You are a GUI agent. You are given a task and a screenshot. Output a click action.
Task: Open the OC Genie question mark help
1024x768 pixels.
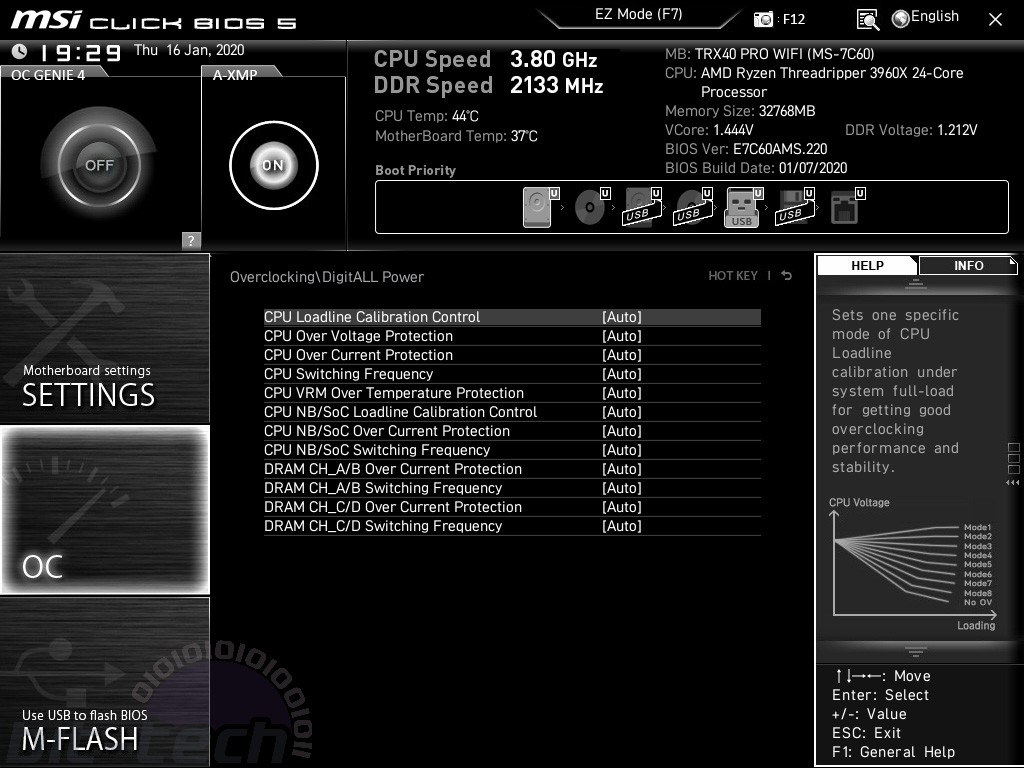[x=191, y=240]
